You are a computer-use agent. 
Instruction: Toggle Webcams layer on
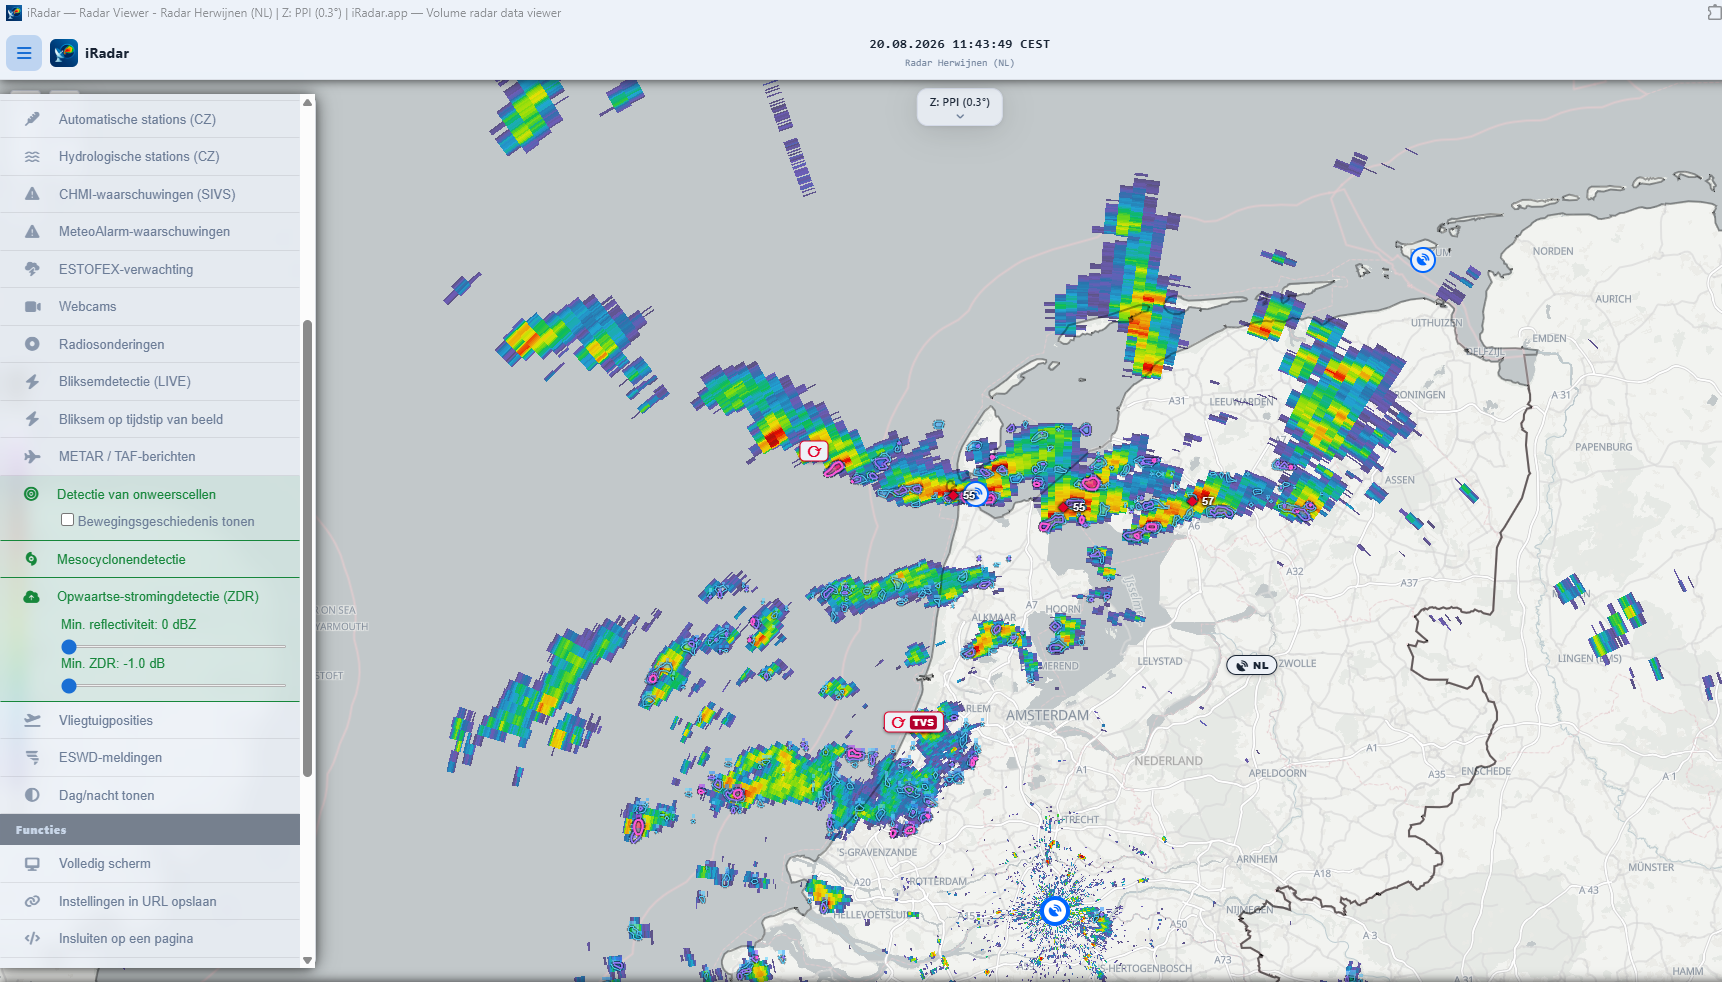click(150, 307)
